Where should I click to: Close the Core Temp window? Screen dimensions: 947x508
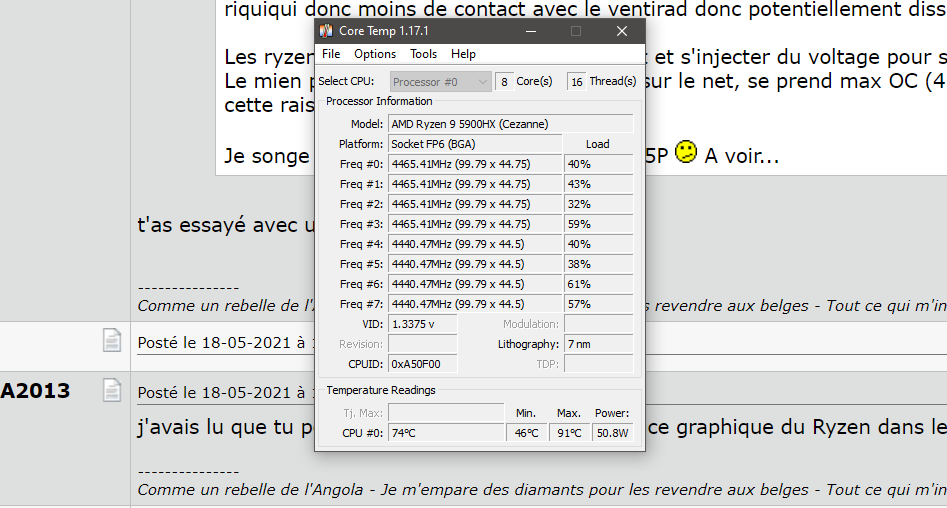(x=621, y=31)
